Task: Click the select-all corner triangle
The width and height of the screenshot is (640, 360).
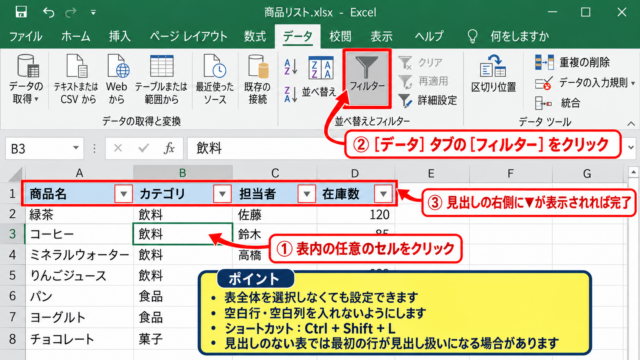Action: pyautogui.click(x=15, y=174)
